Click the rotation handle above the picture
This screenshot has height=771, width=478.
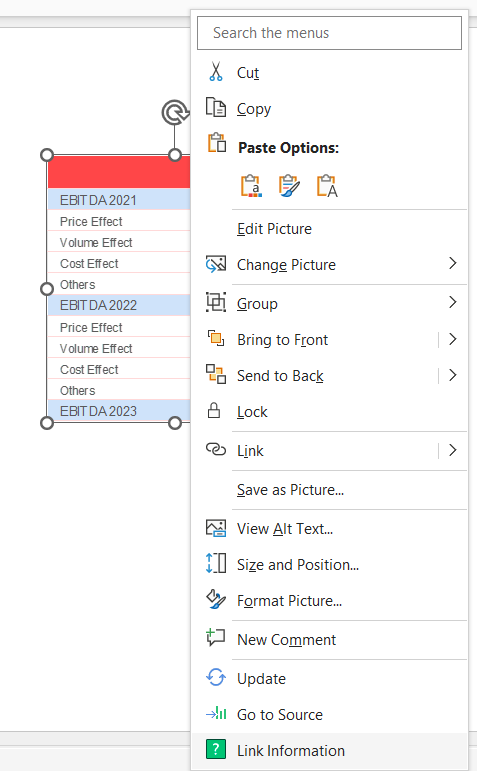175,113
